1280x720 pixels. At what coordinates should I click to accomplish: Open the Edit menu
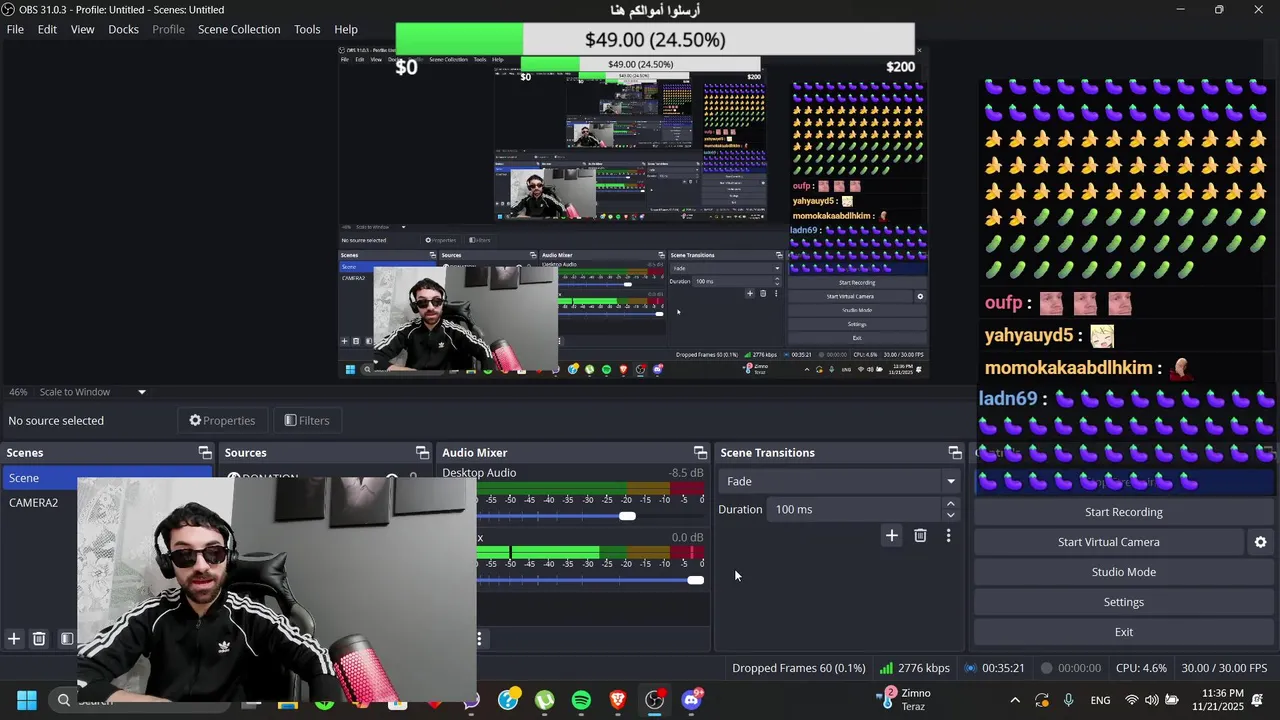click(x=47, y=29)
